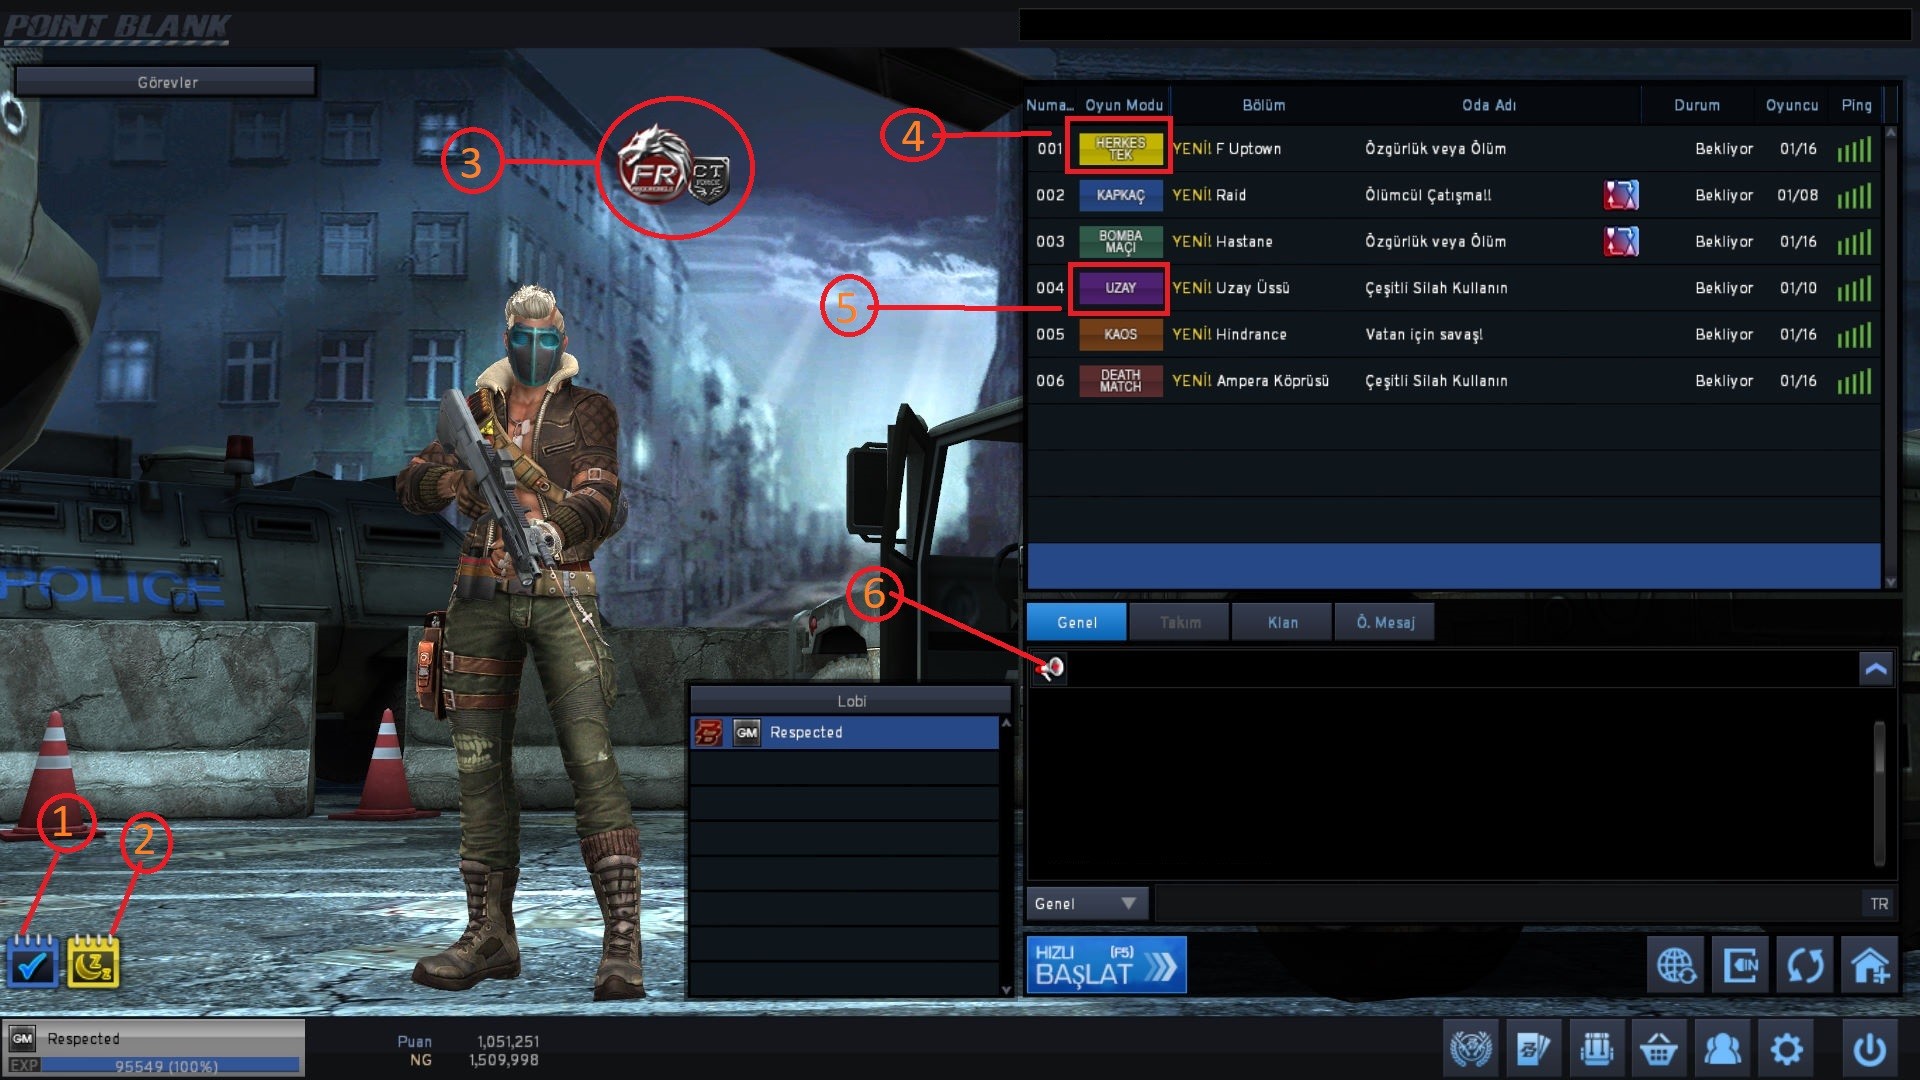Select room YENİ! F Uptown
The height and width of the screenshot is (1080, 1920).
[x=1455, y=149]
